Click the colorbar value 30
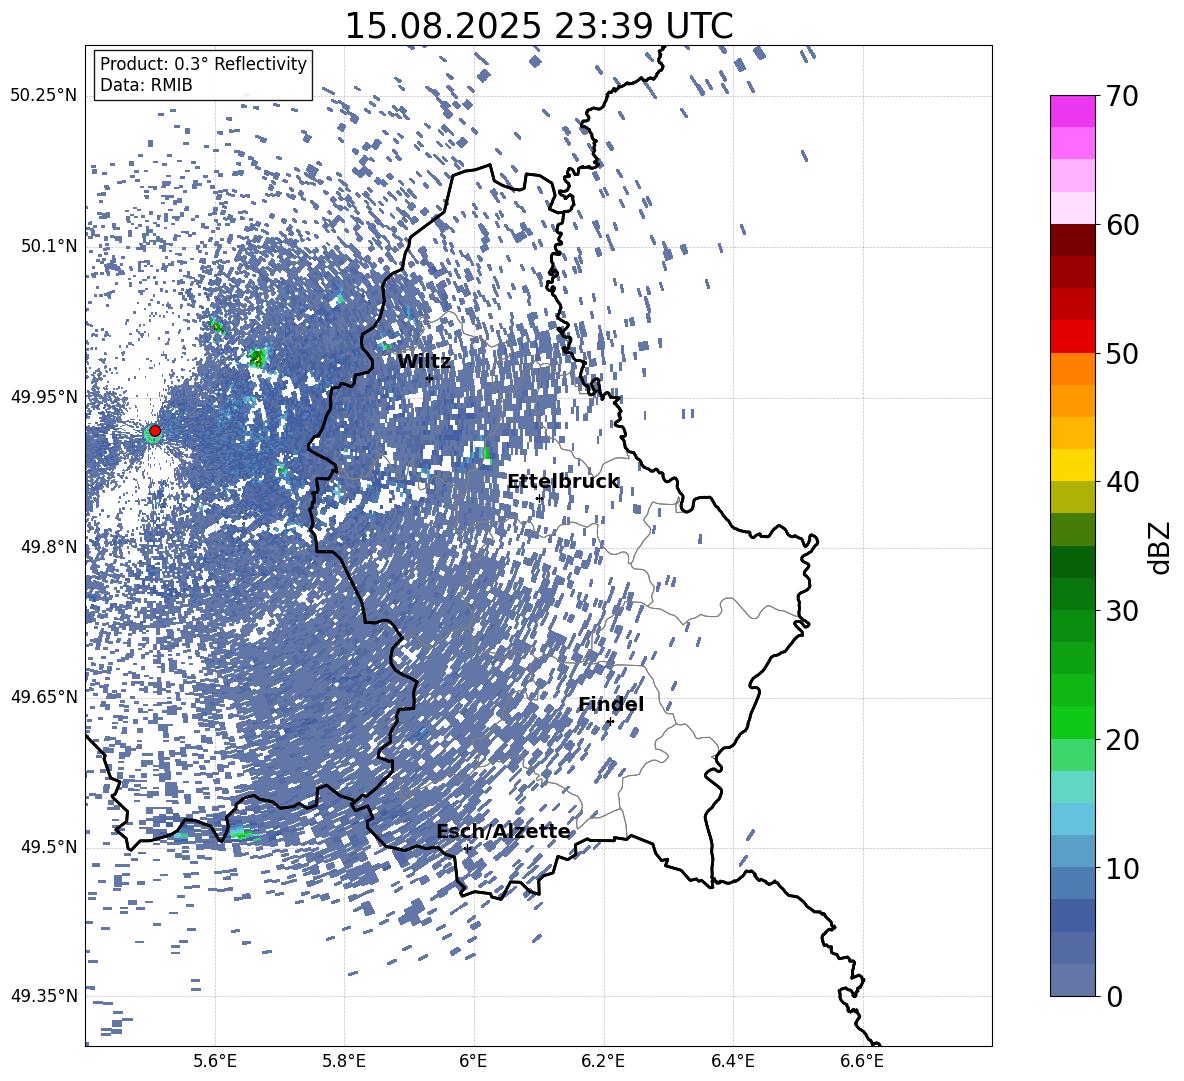Image resolution: width=1184 pixels, height=1081 pixels. point(1123,610)
